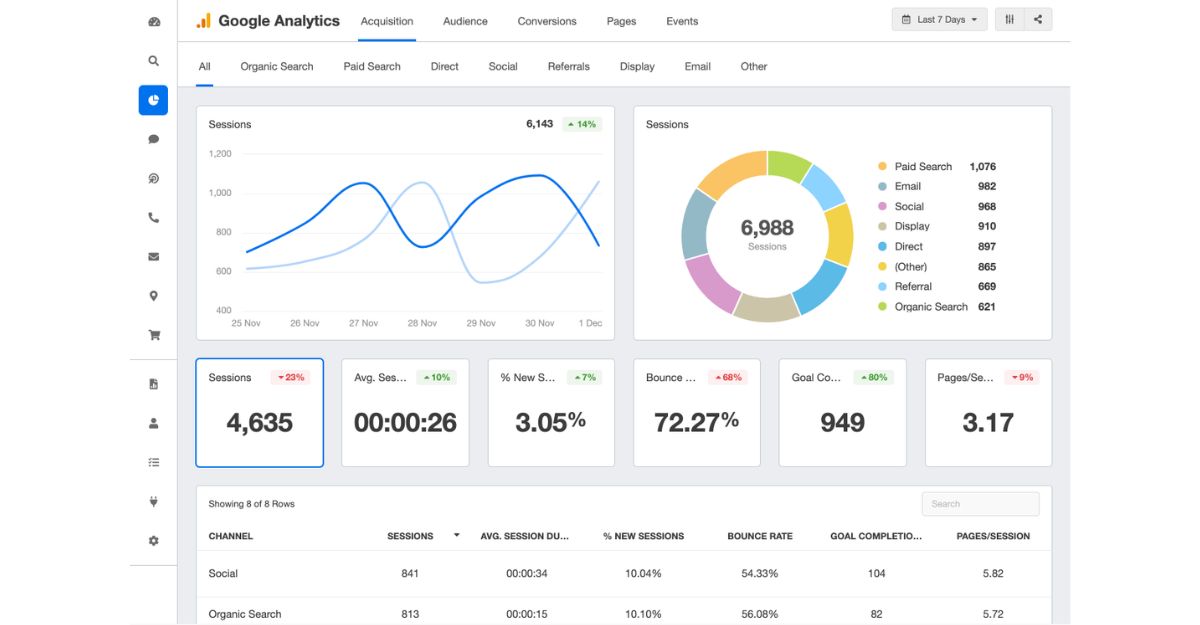
Task: Click the Referral legend entry
Action: 936,286
